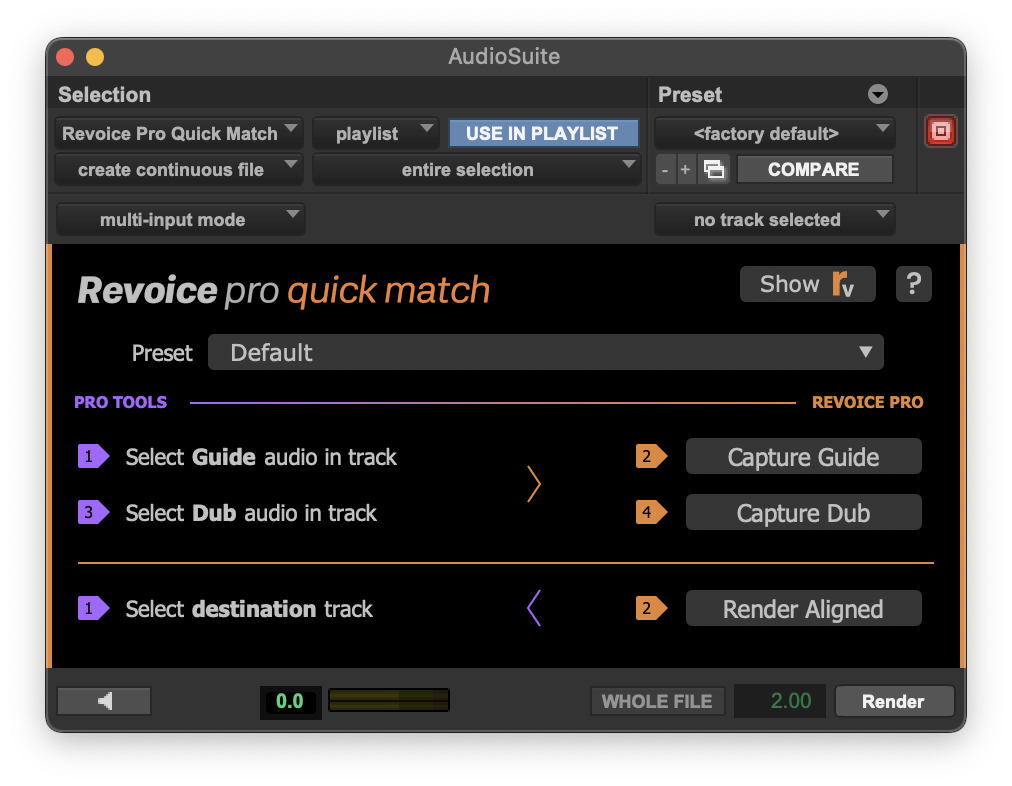The width and height of the screenshot is (1012, 786).
Task: Toggle the WHOLE FILE button
Action: point(657,701)
